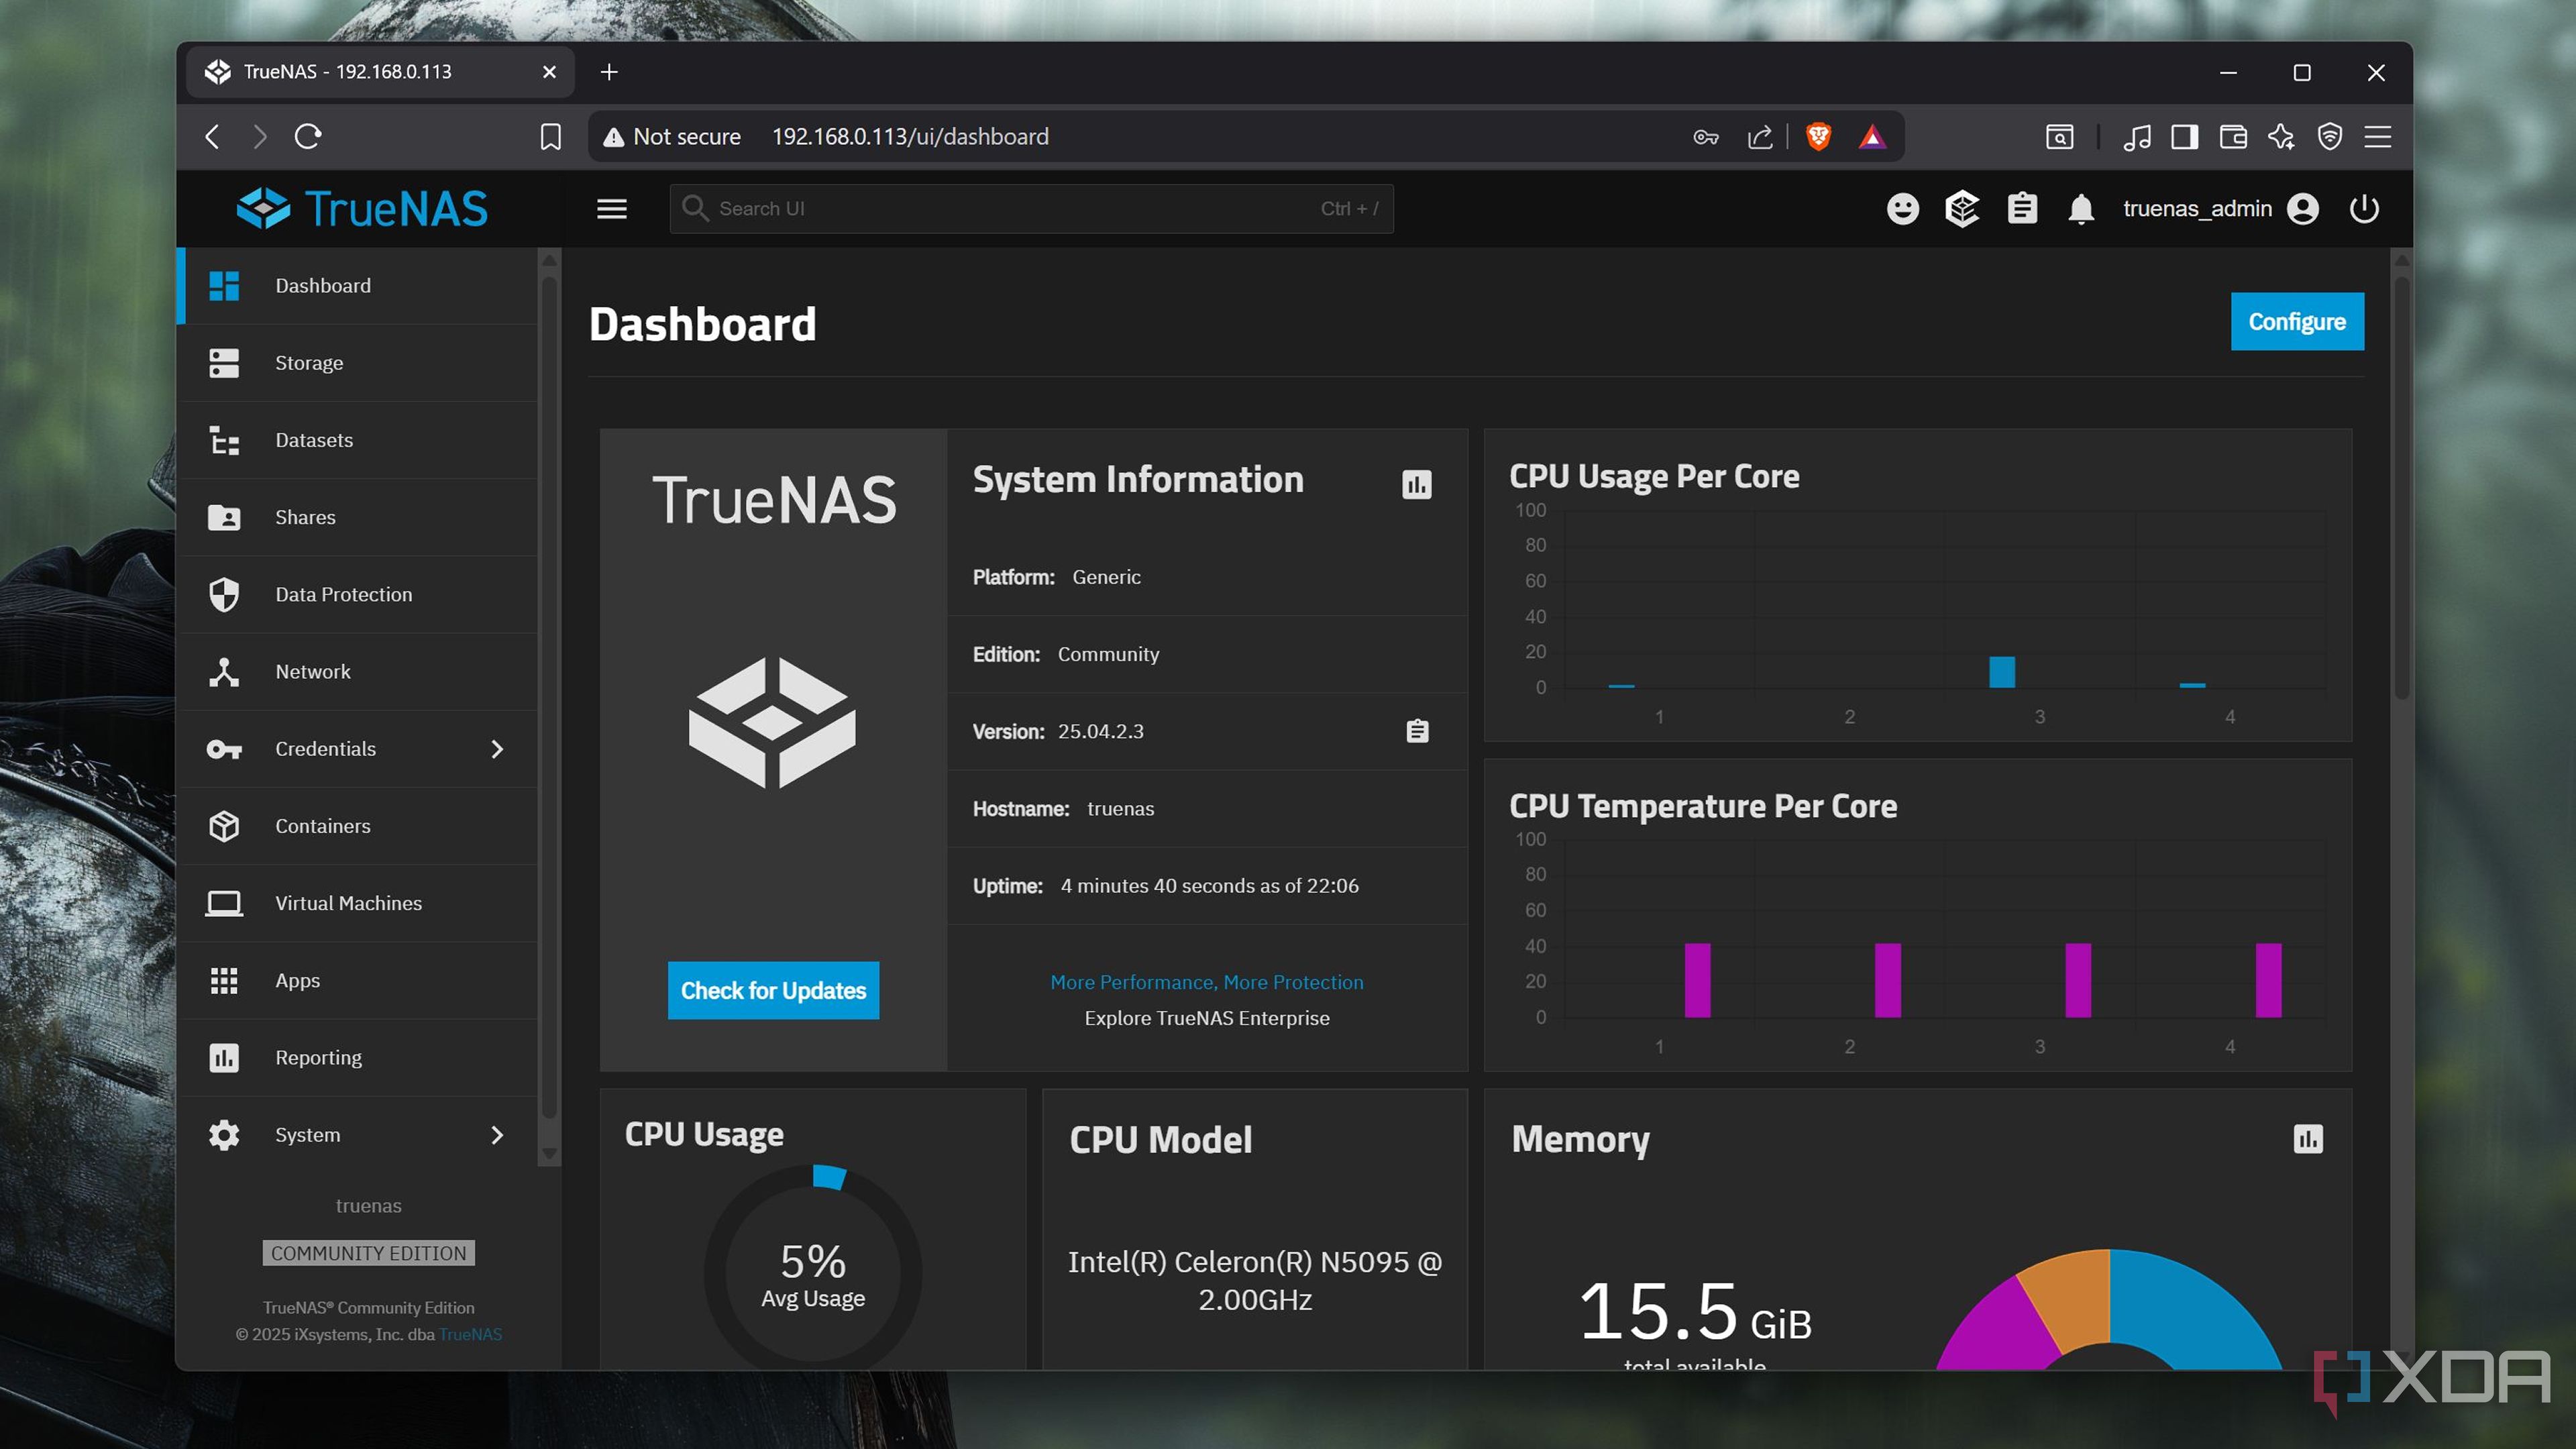Screen dimensions: 2576x1449
Task: Click the power icon in the top bar
Action: 2364,209
